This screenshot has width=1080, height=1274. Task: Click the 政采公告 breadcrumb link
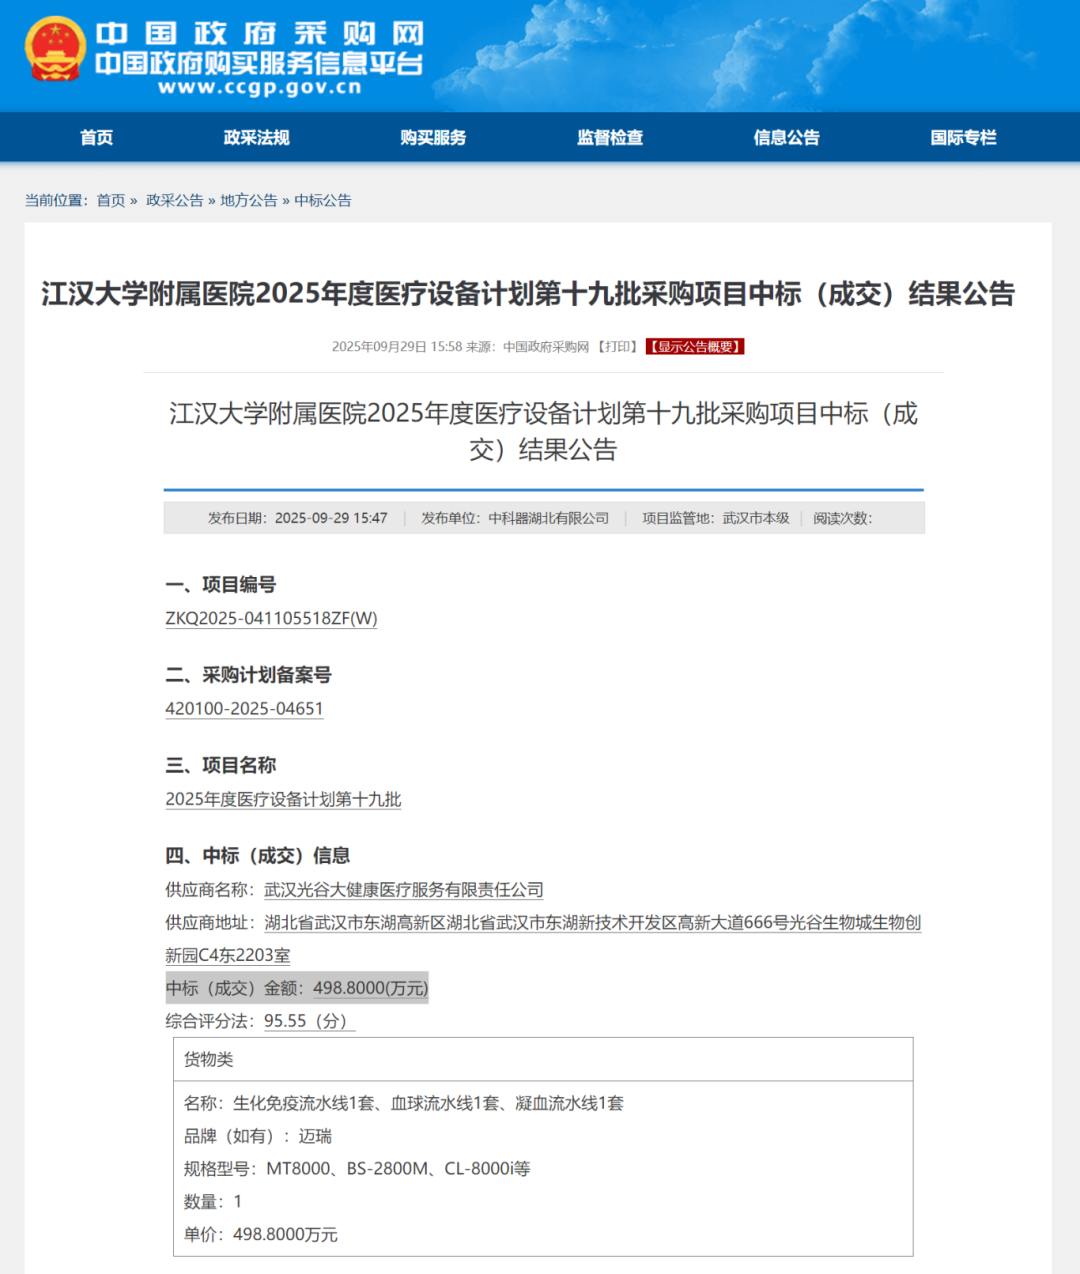coord(174,200)
